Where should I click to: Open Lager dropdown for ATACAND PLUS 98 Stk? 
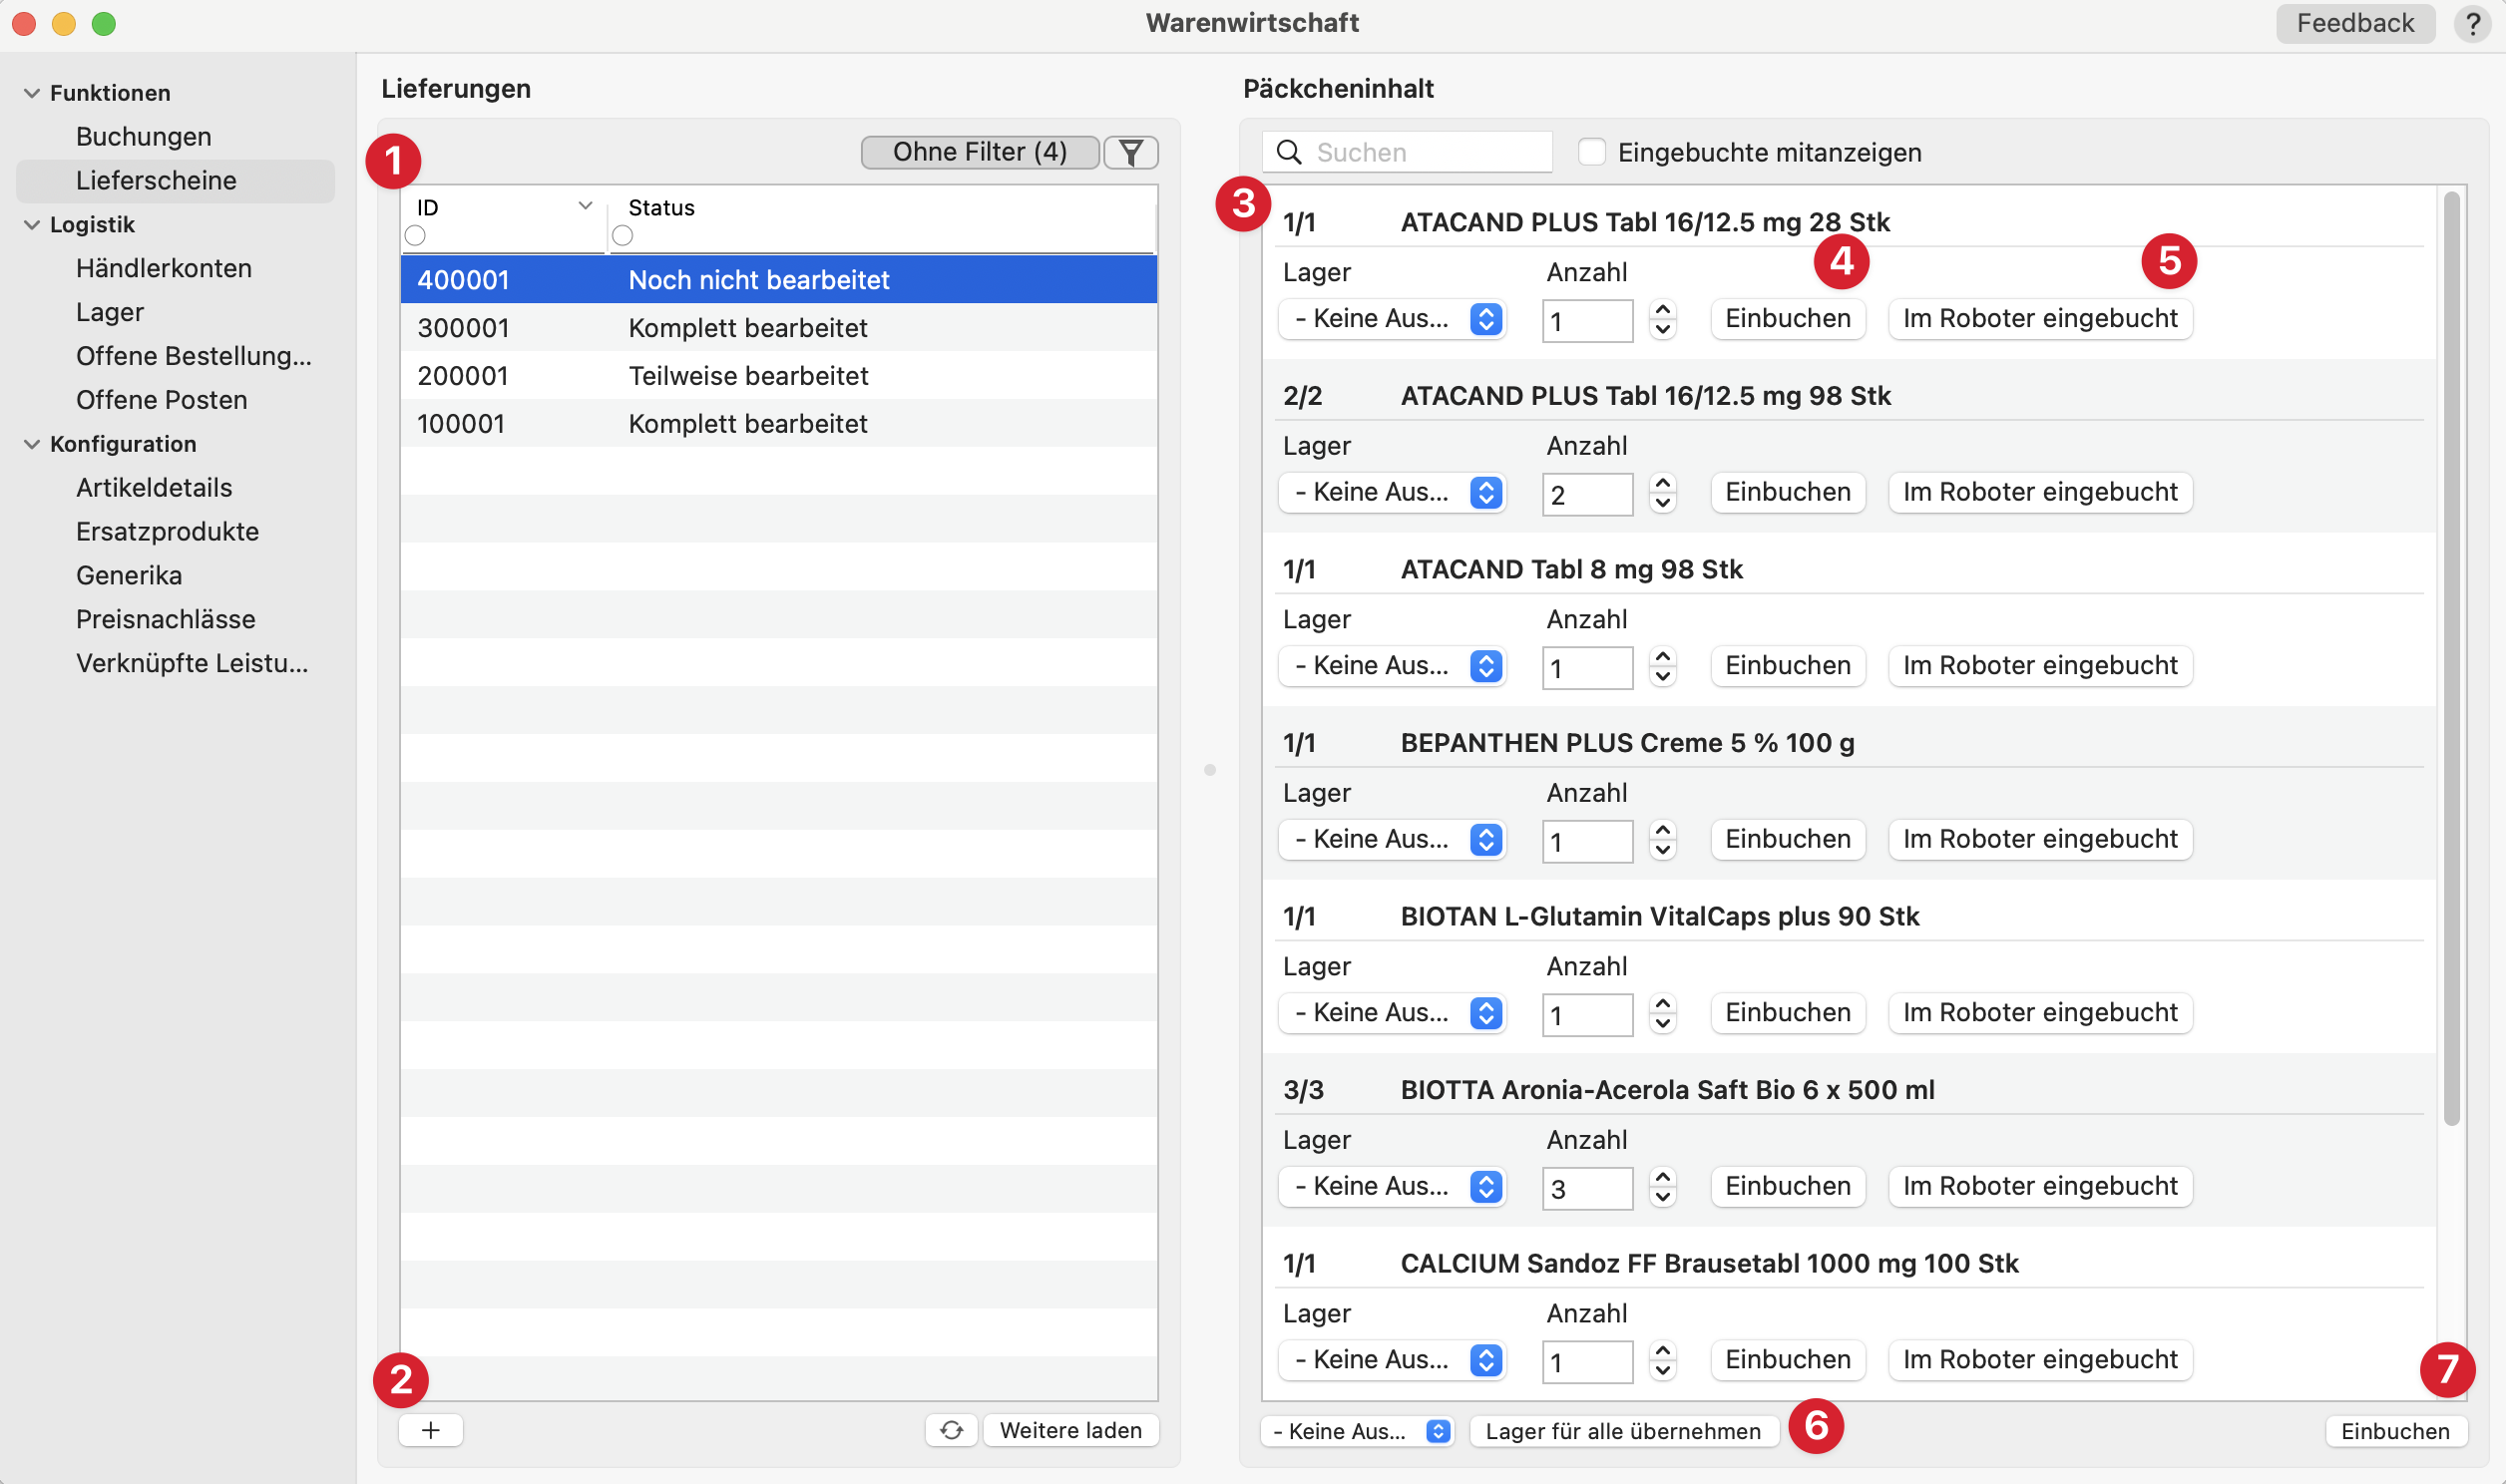pos(1392,492)
